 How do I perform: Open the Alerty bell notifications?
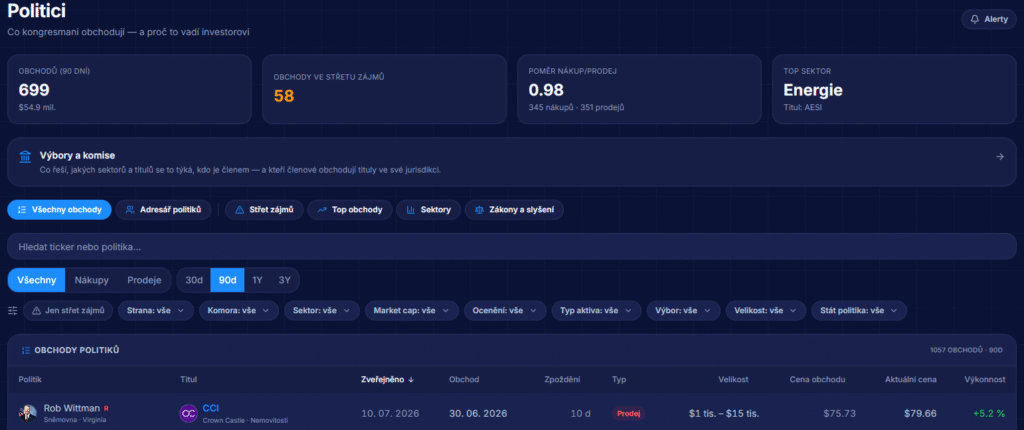point(989,19)
